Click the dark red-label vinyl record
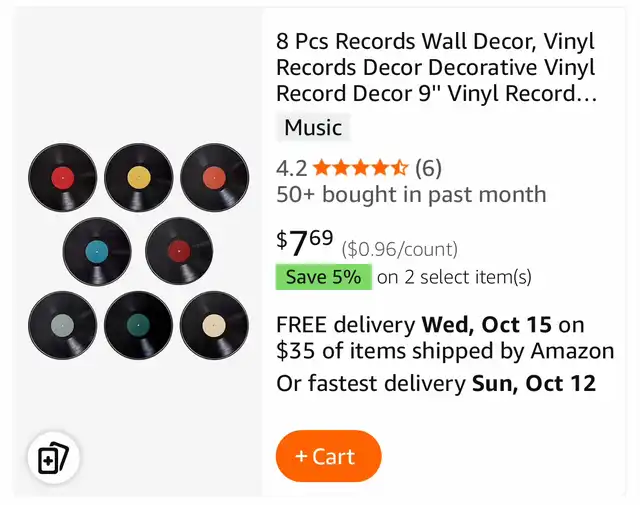Image resolution: width=640 pixels, height=505 pixels. point(179,251)
